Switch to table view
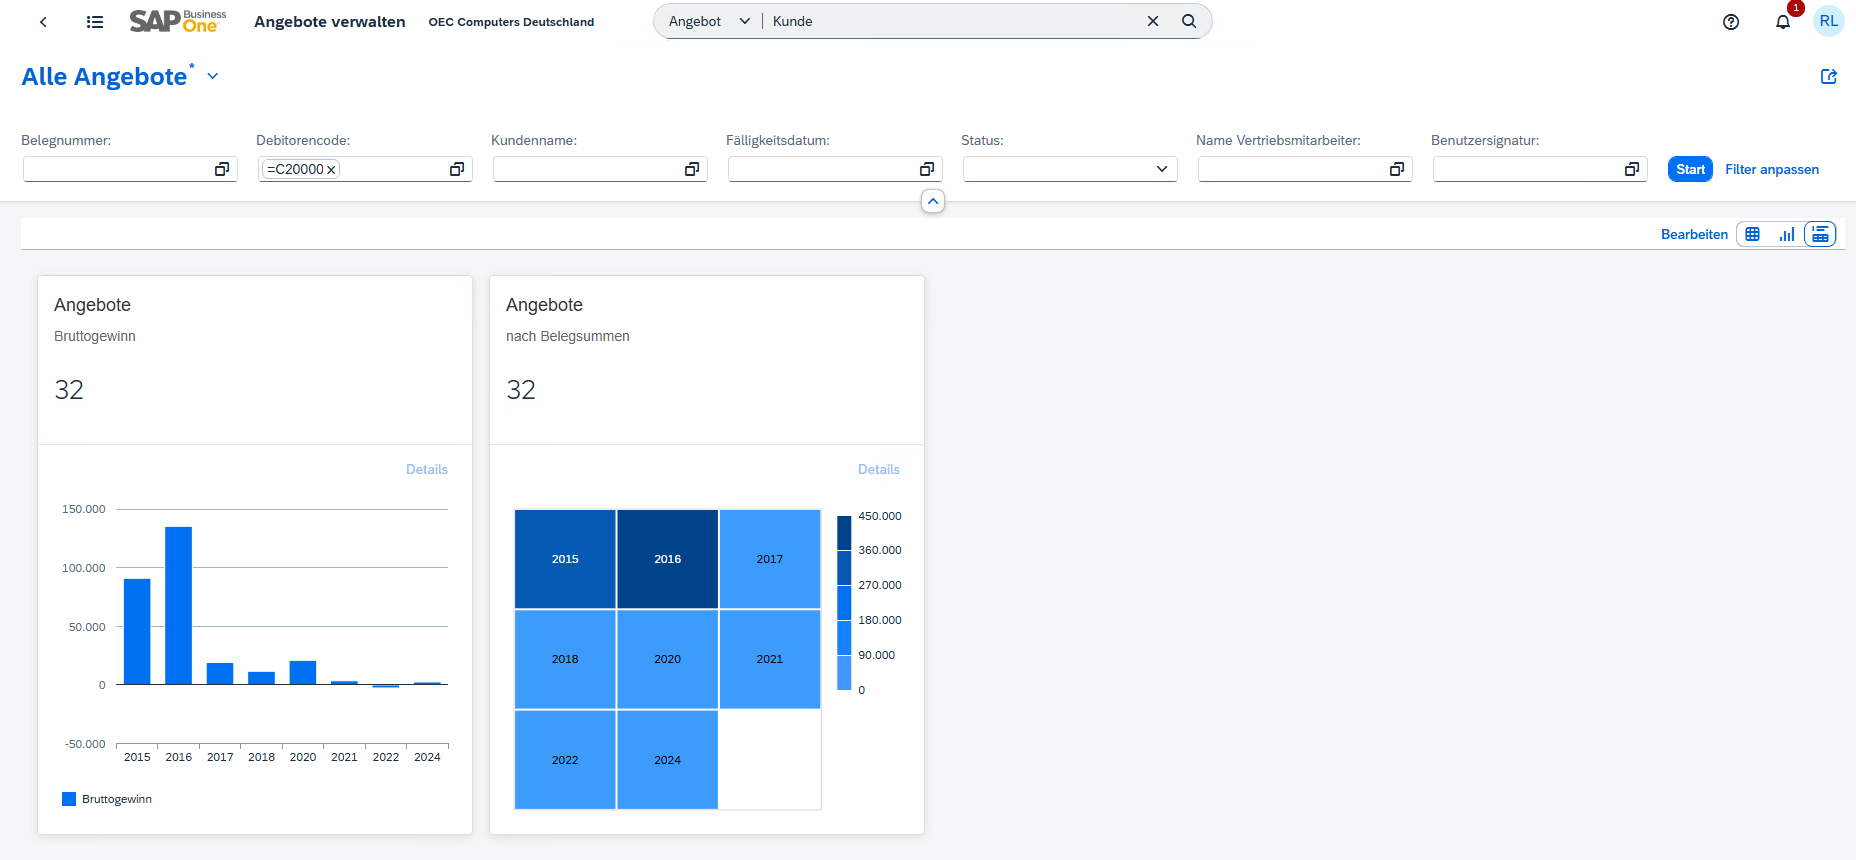 (1753, 234)
